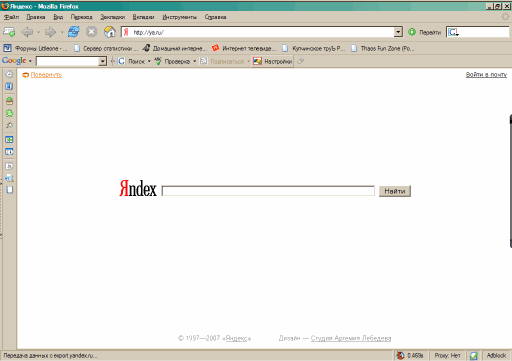The width and height of the screenshot is (512, 361).
Task: Open the Вид menu
Action: coord(58,17)
